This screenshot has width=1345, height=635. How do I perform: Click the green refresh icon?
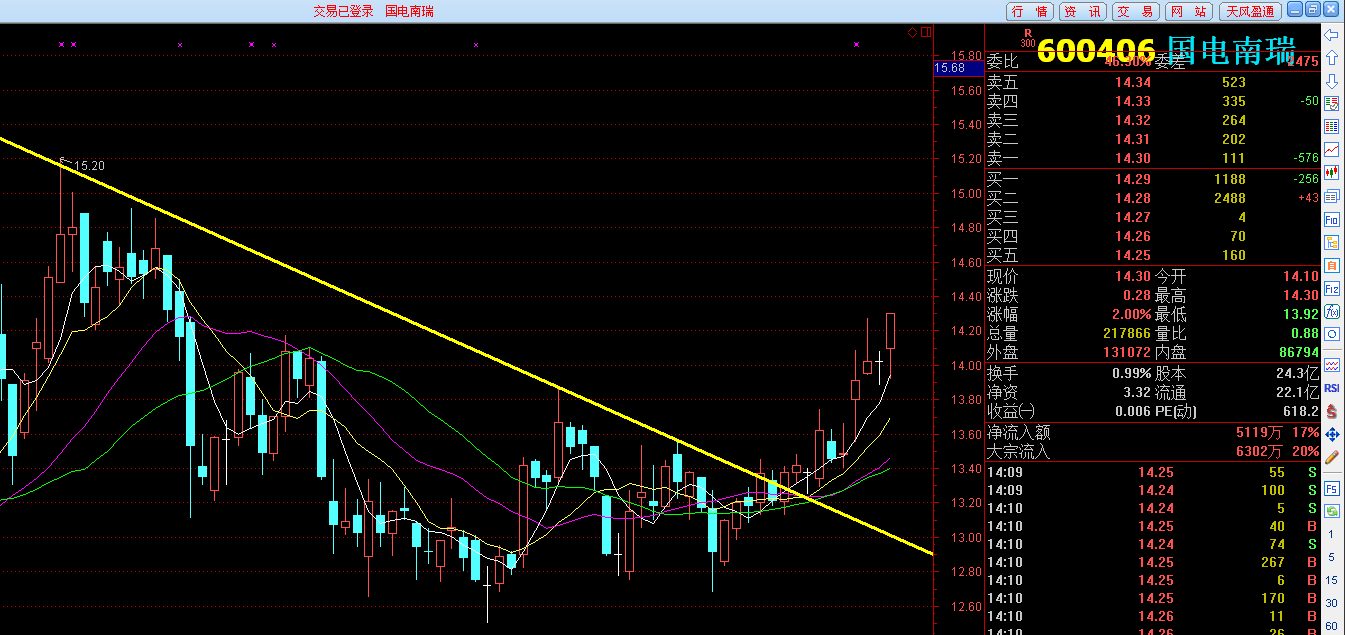coord(1331,511)
